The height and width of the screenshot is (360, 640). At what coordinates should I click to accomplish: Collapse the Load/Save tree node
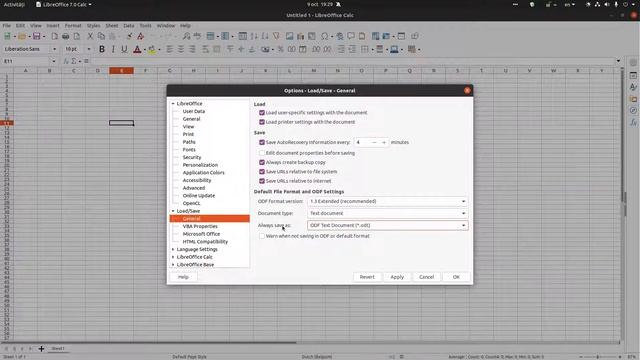click(173, 211)
